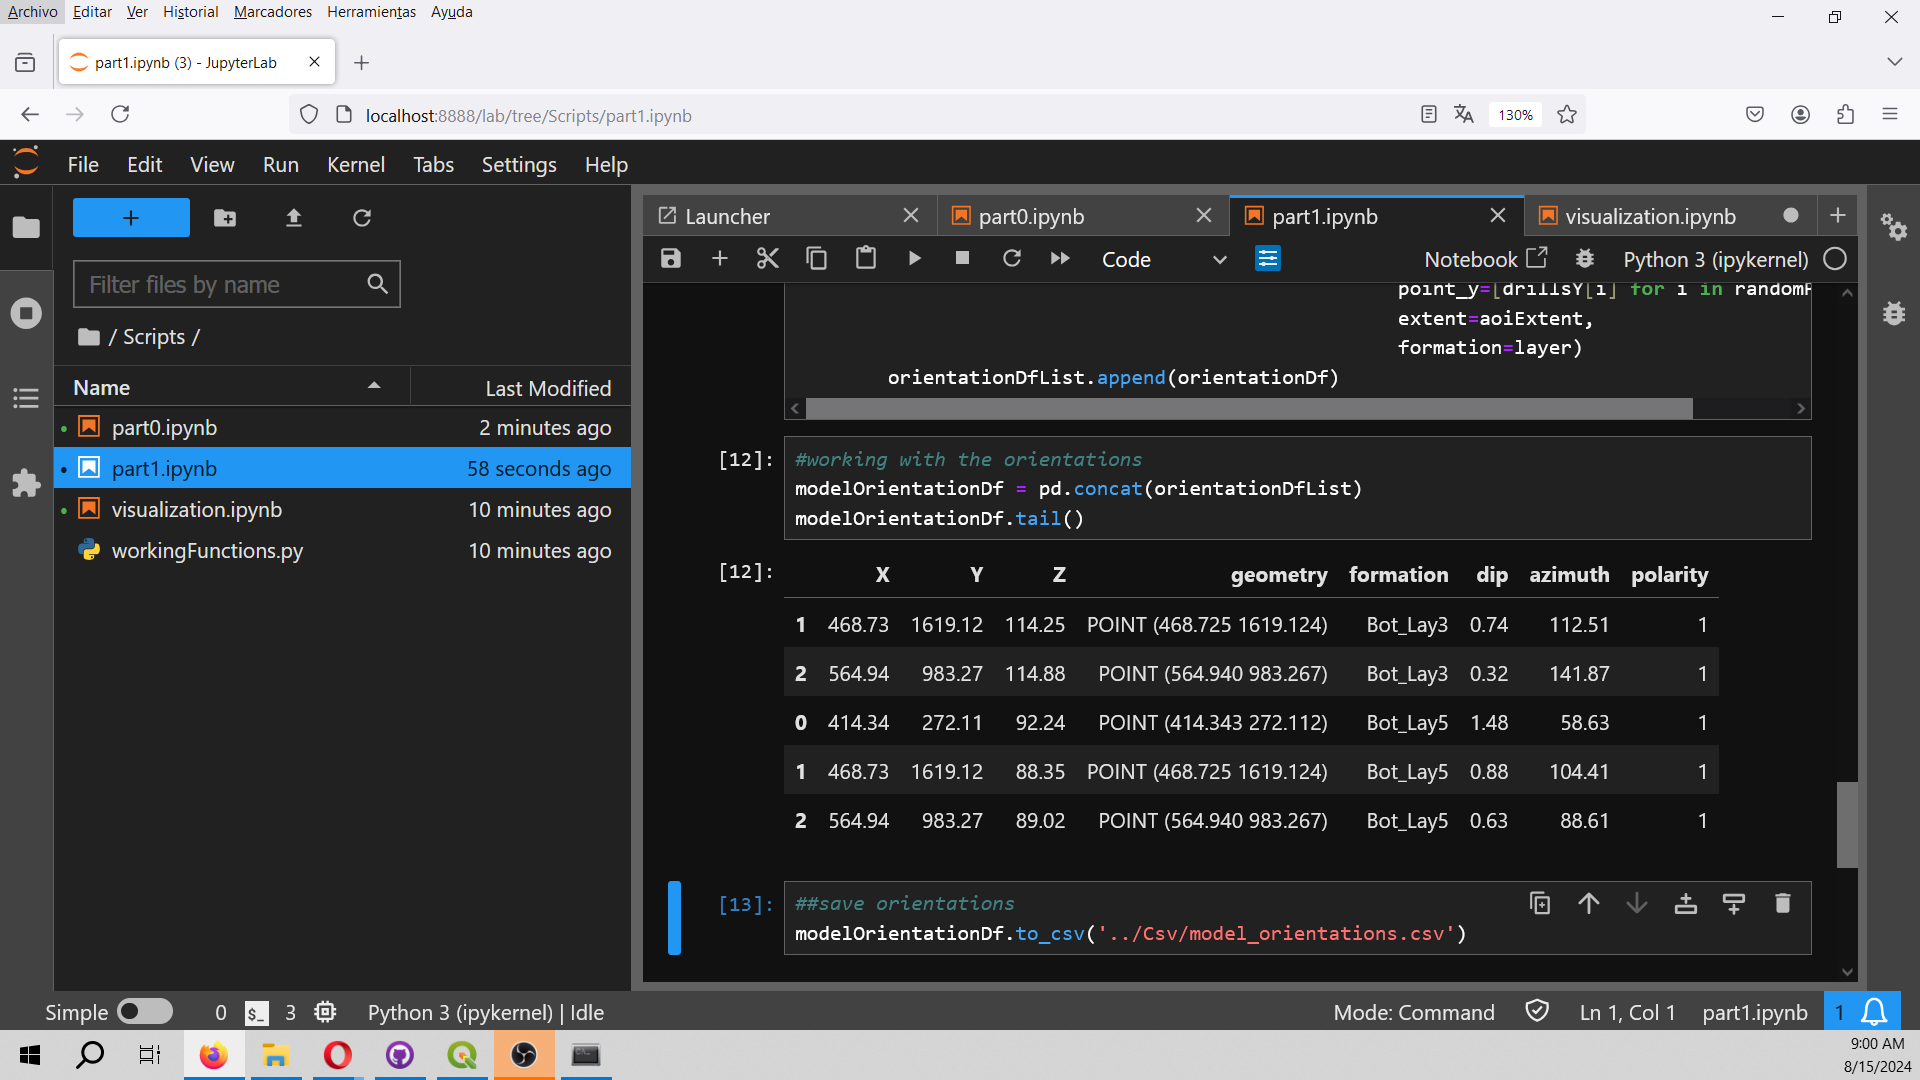Toggle the render side-by-side toolbar button
This screenshot has height=1080, width=1920.
1267,259
